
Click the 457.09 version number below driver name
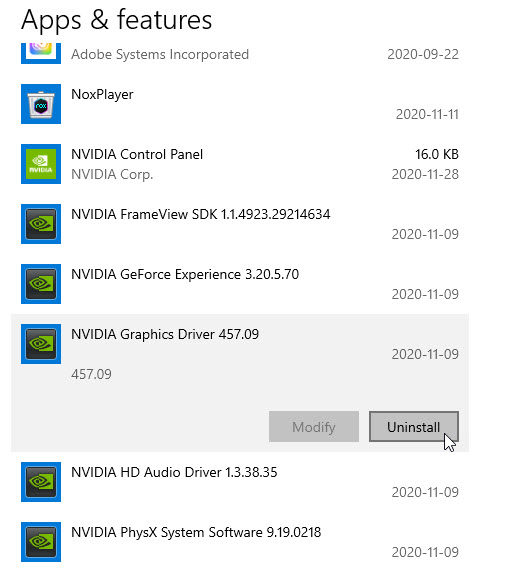91,374
